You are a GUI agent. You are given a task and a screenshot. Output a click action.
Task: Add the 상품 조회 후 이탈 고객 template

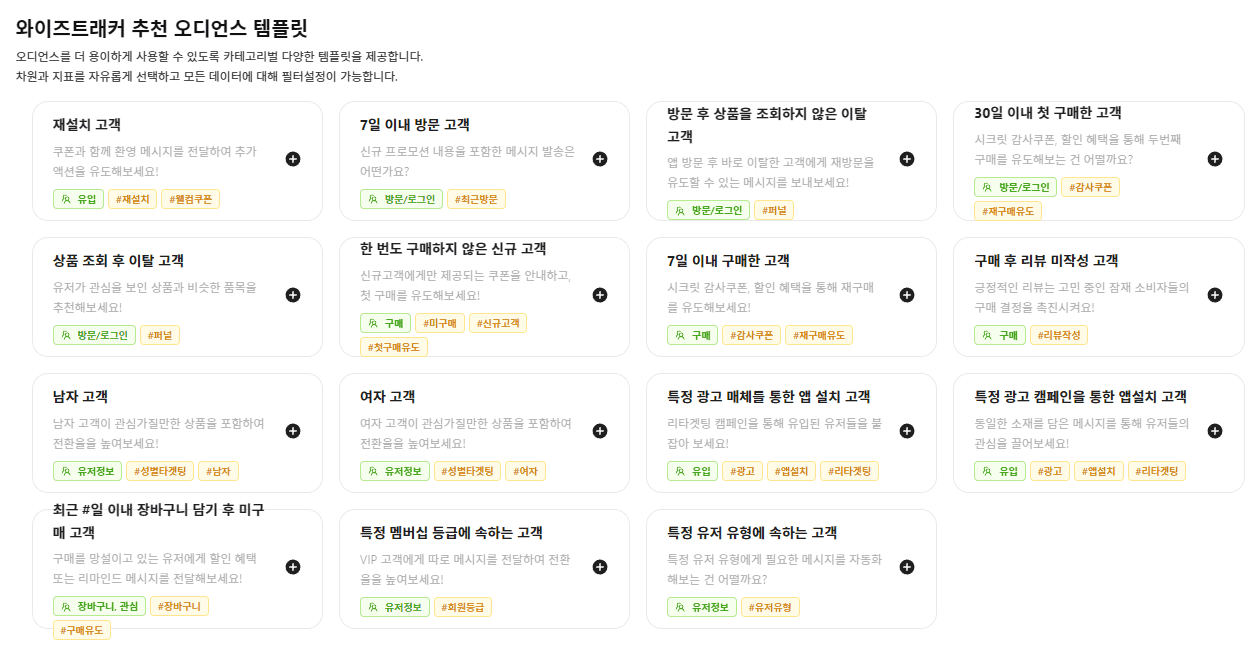pos(293,295)
